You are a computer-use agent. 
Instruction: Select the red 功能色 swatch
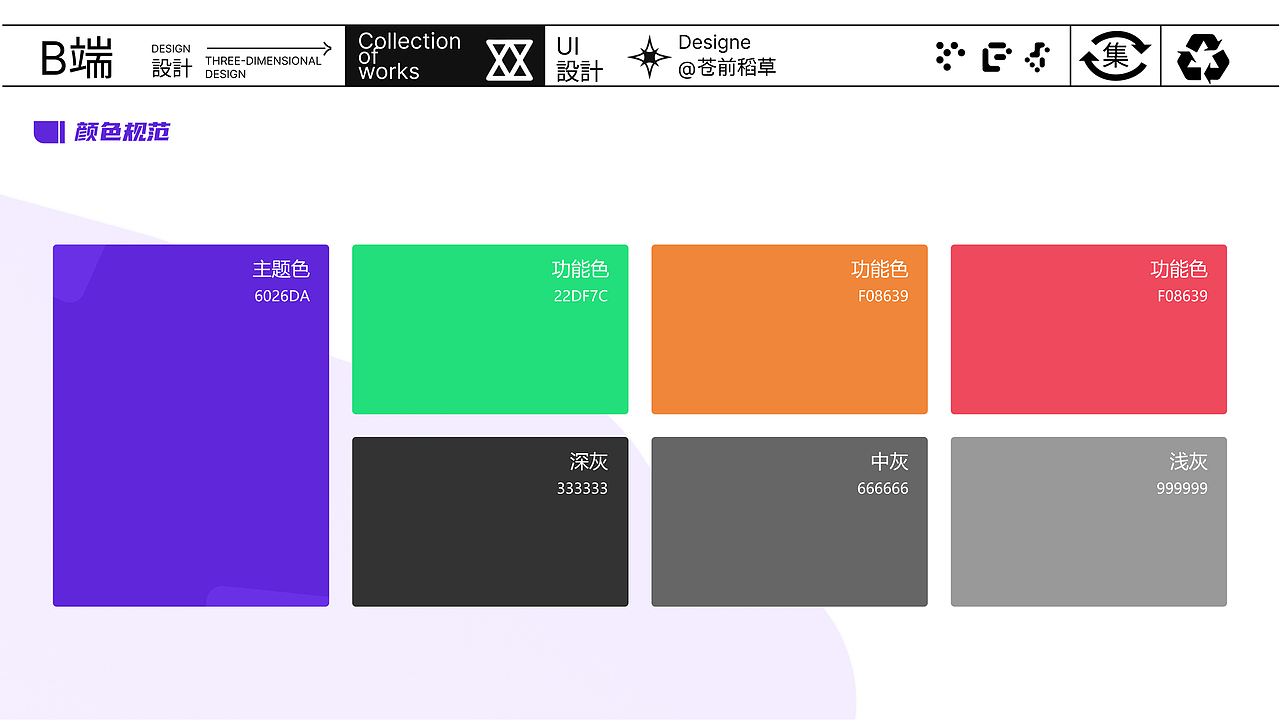1089,329
